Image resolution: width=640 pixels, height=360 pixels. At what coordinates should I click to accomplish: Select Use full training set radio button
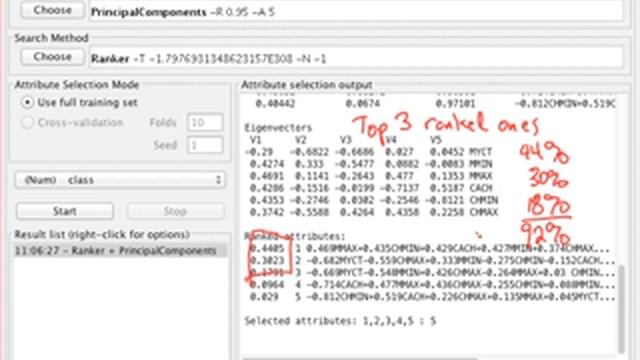pyautogui.click(x=27, y=102)
